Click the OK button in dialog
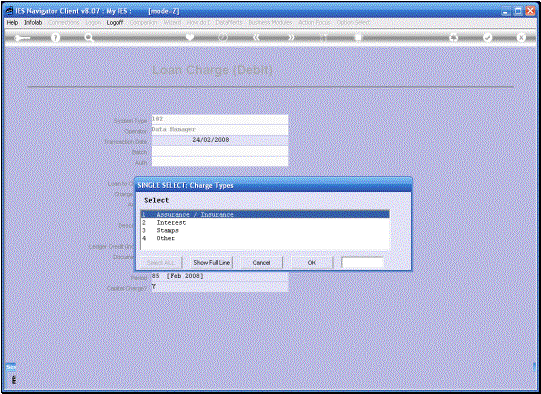This screenshot has height=394, width=541. (x=312, y=263)
